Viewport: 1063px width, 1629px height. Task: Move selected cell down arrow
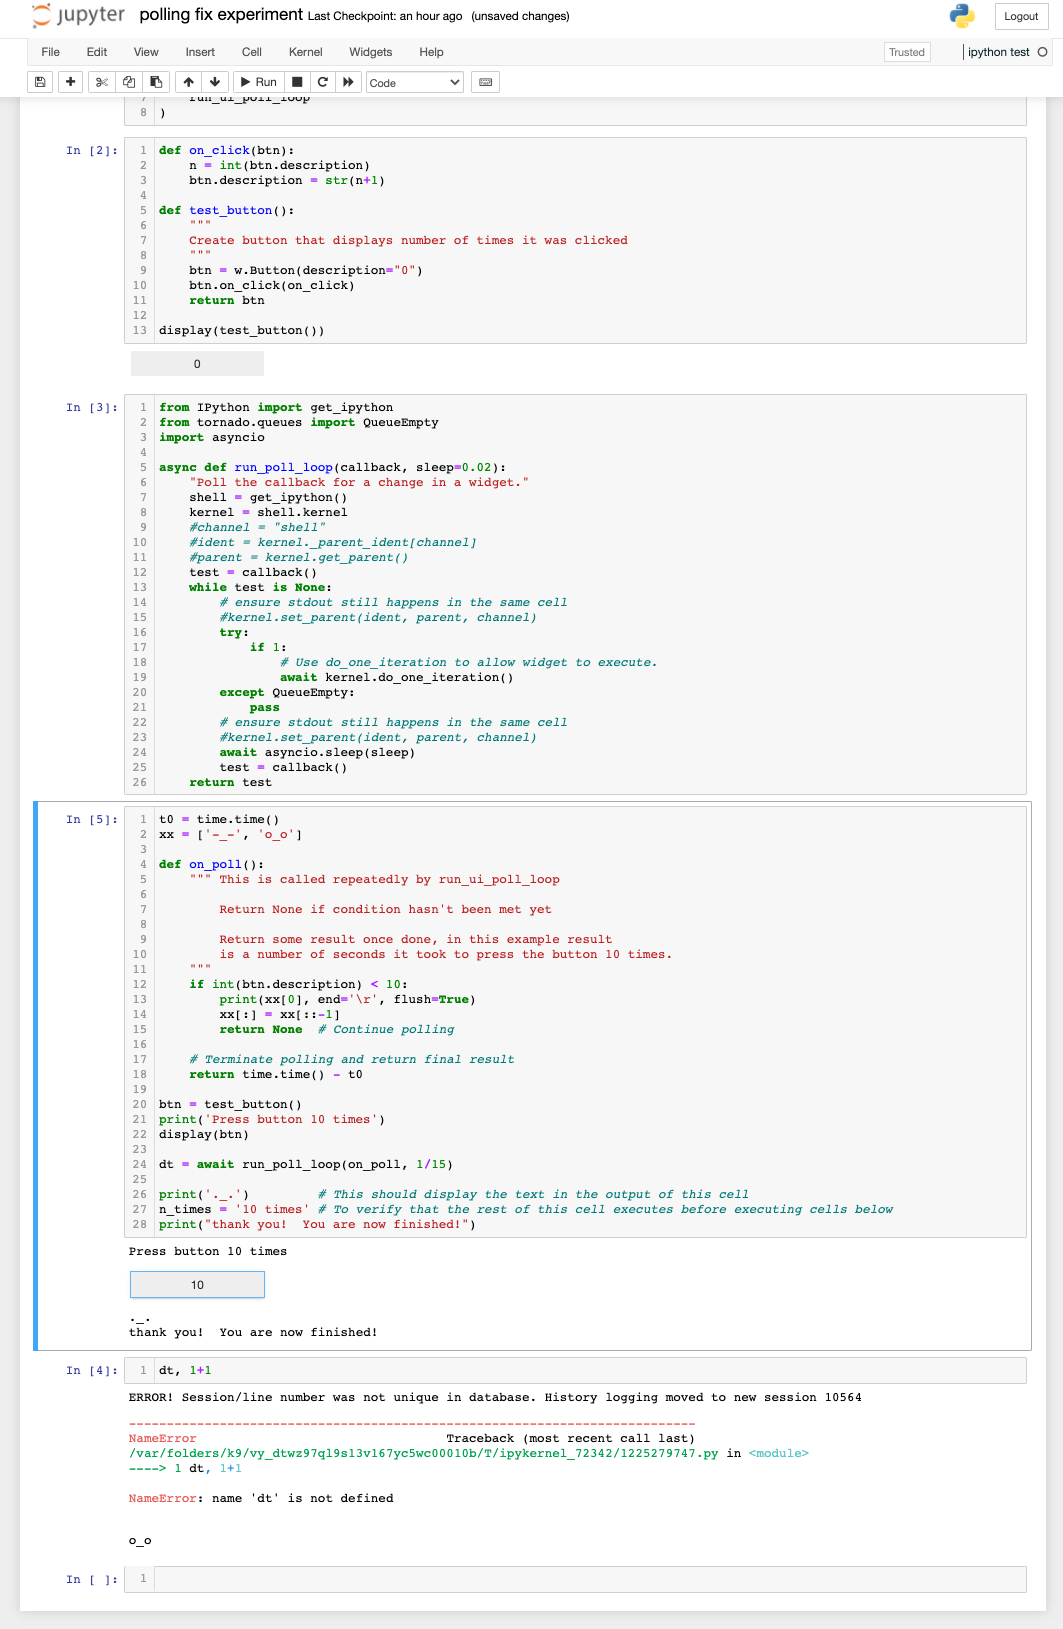coord(215,82)
